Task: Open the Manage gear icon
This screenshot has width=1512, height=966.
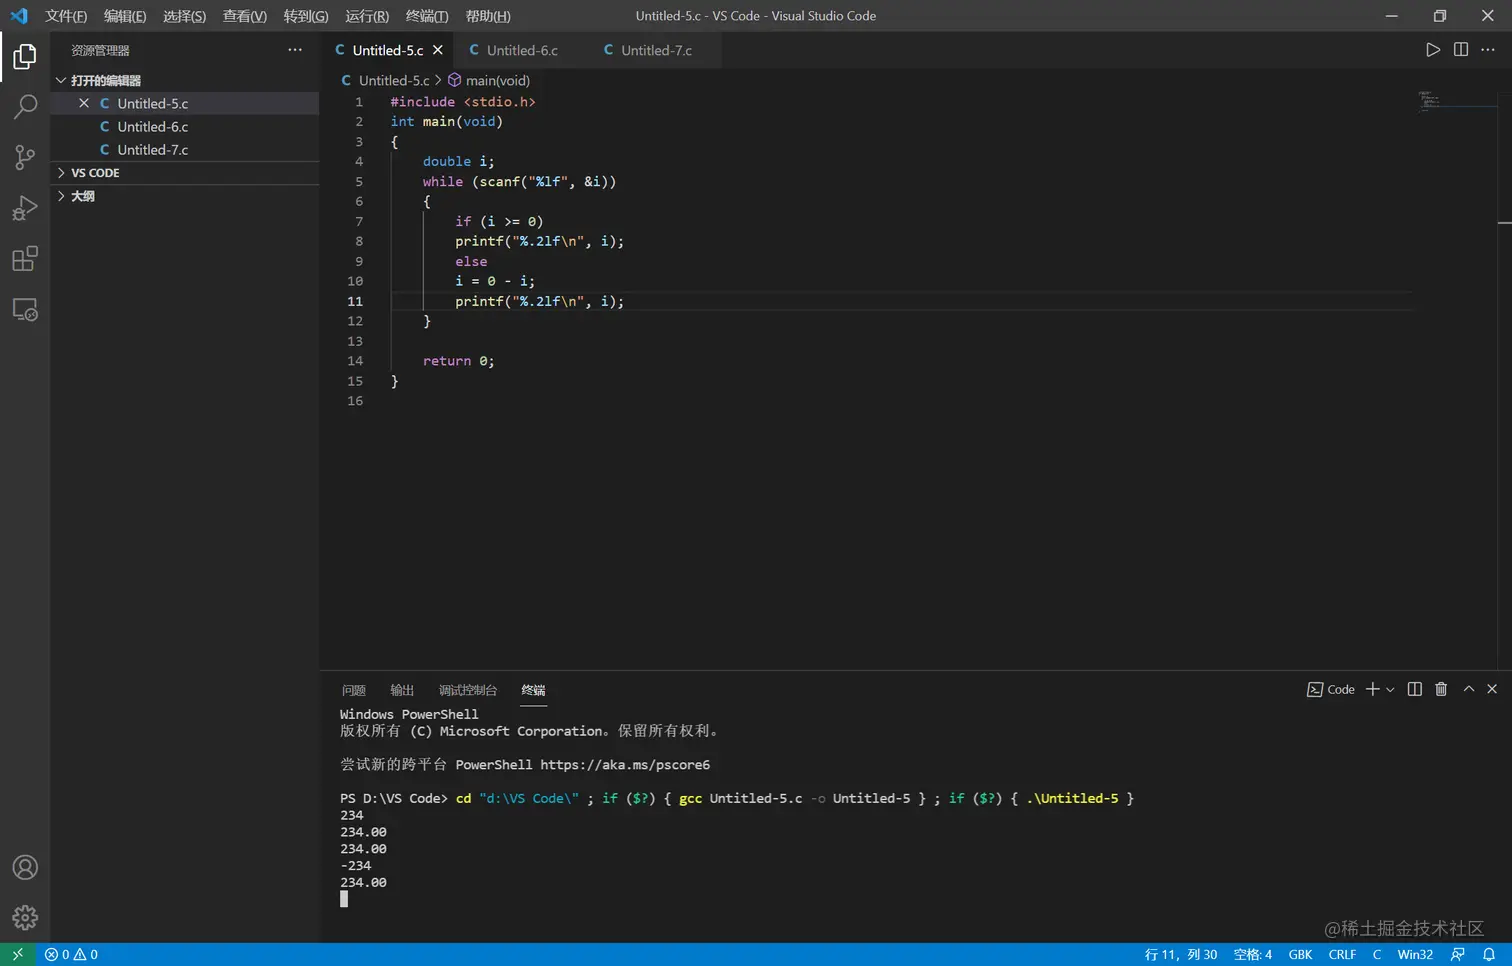Action: [x=25, y=917]
